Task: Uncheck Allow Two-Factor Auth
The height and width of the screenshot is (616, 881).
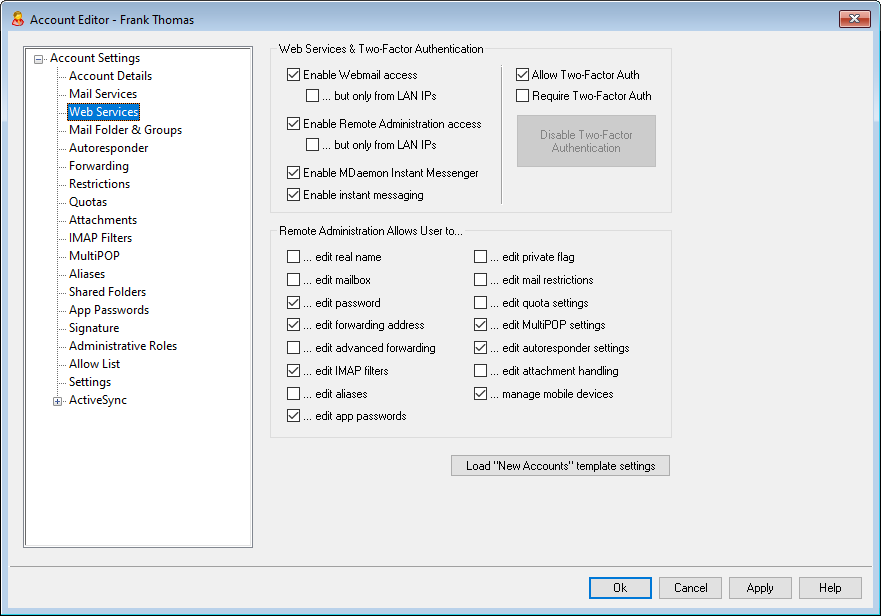Action: tap(523, 75)
